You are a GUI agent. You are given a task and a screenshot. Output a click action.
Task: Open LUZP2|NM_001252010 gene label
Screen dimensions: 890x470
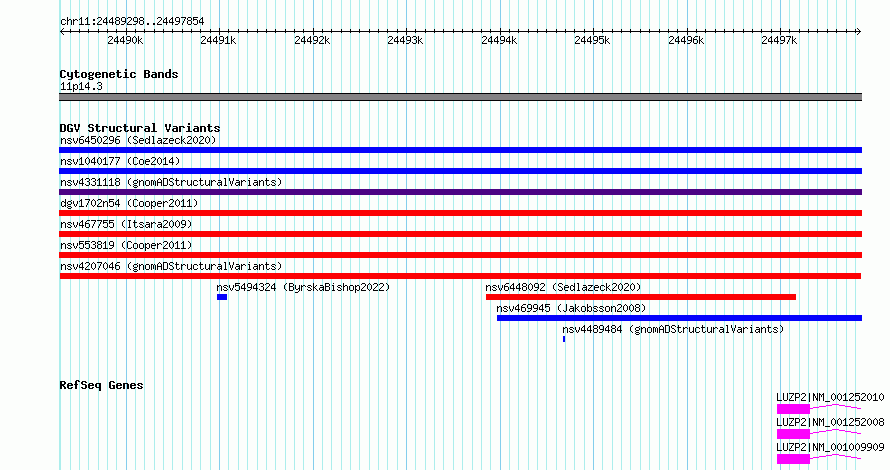tap(830, 397)
